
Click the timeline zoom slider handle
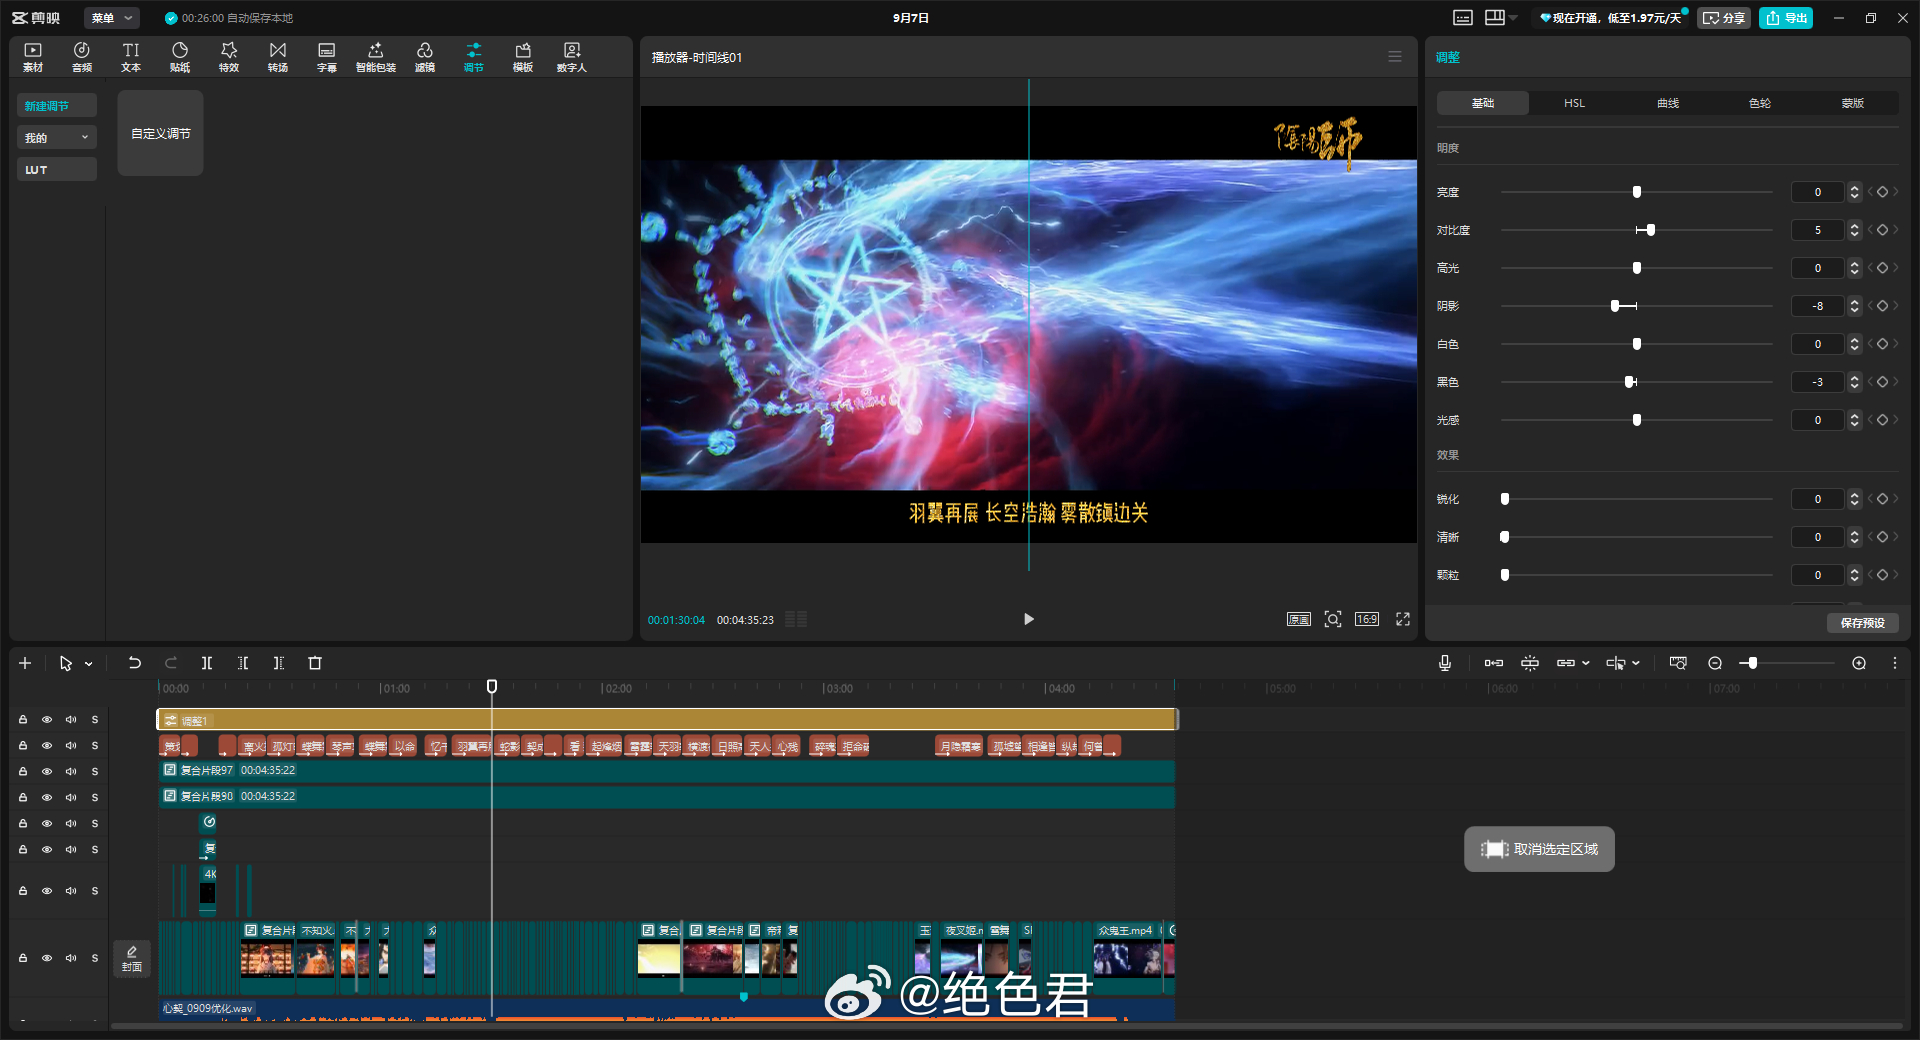point(1752,663)
